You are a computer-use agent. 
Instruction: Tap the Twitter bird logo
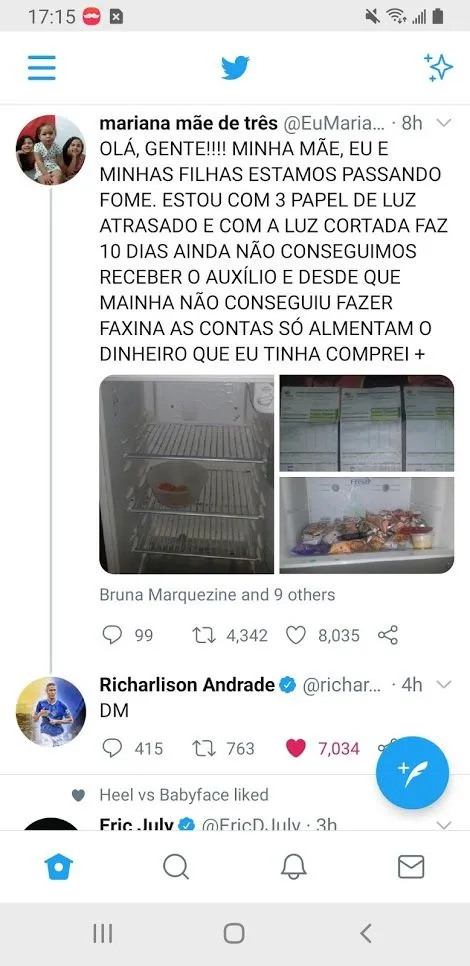click(235, 68)
